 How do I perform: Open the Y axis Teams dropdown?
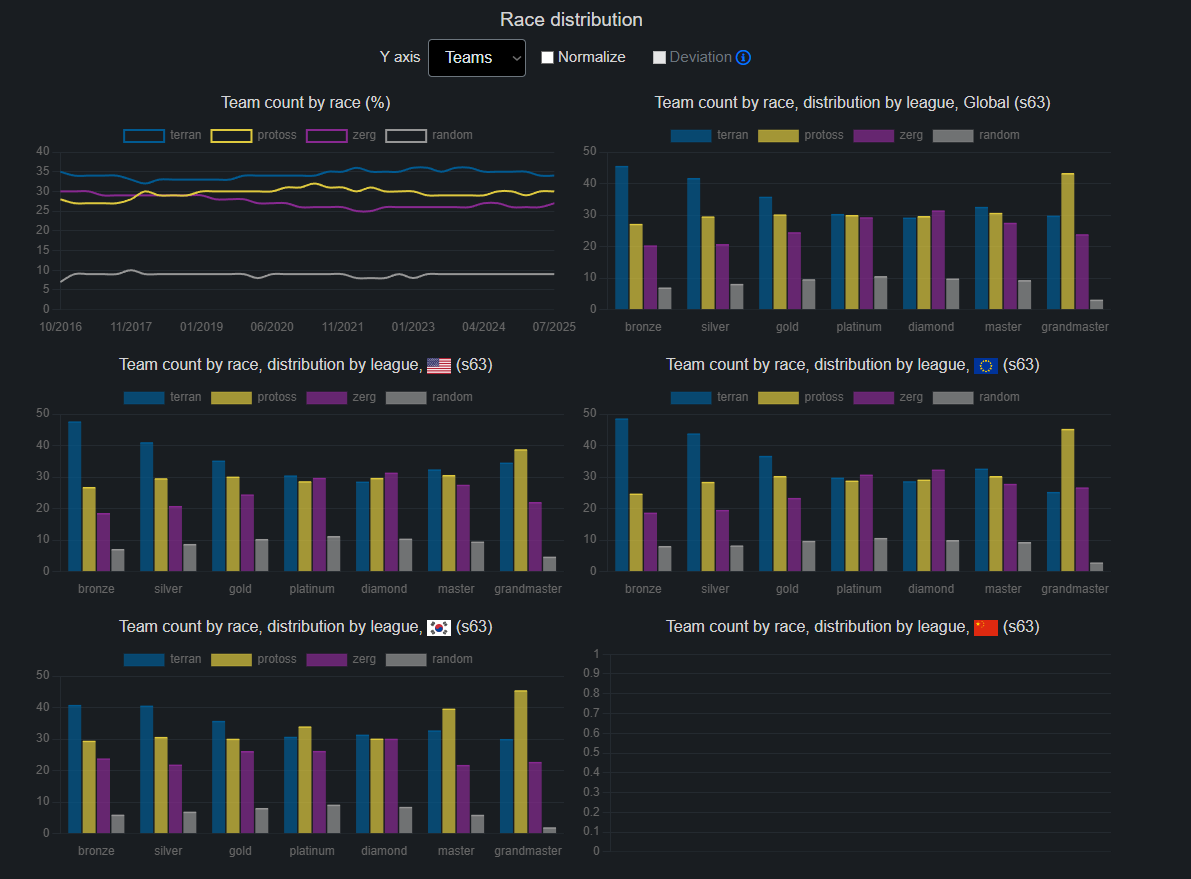coord(476,58)
